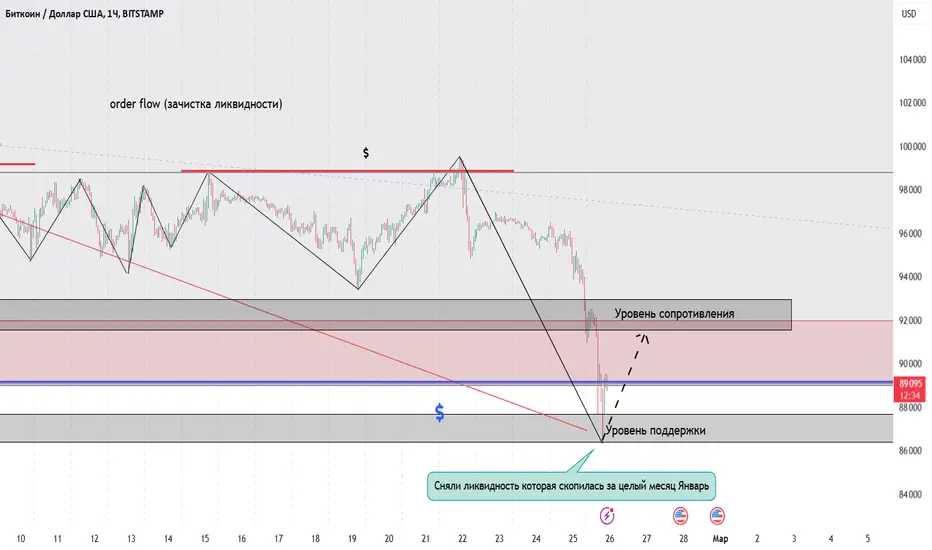The image size is (932, 550).
Task: Open the US flag event above date 28
Action: click(681, 516)
